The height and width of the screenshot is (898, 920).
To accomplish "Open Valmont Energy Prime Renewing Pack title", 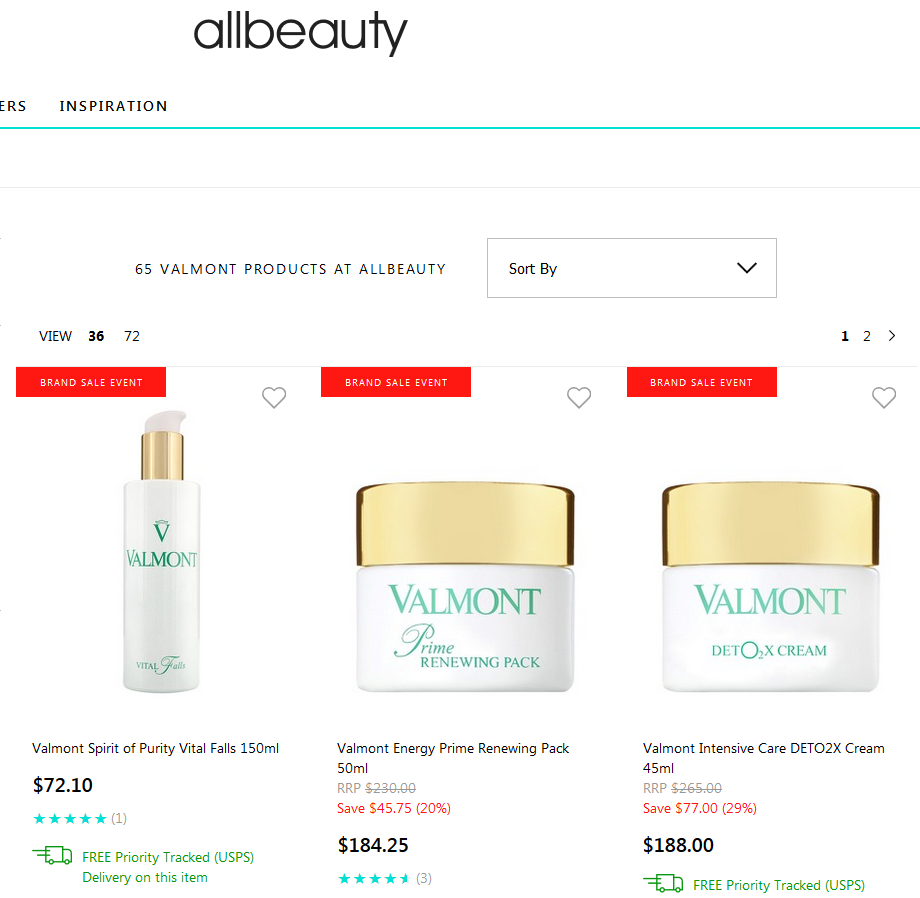I will pos(453,758).
